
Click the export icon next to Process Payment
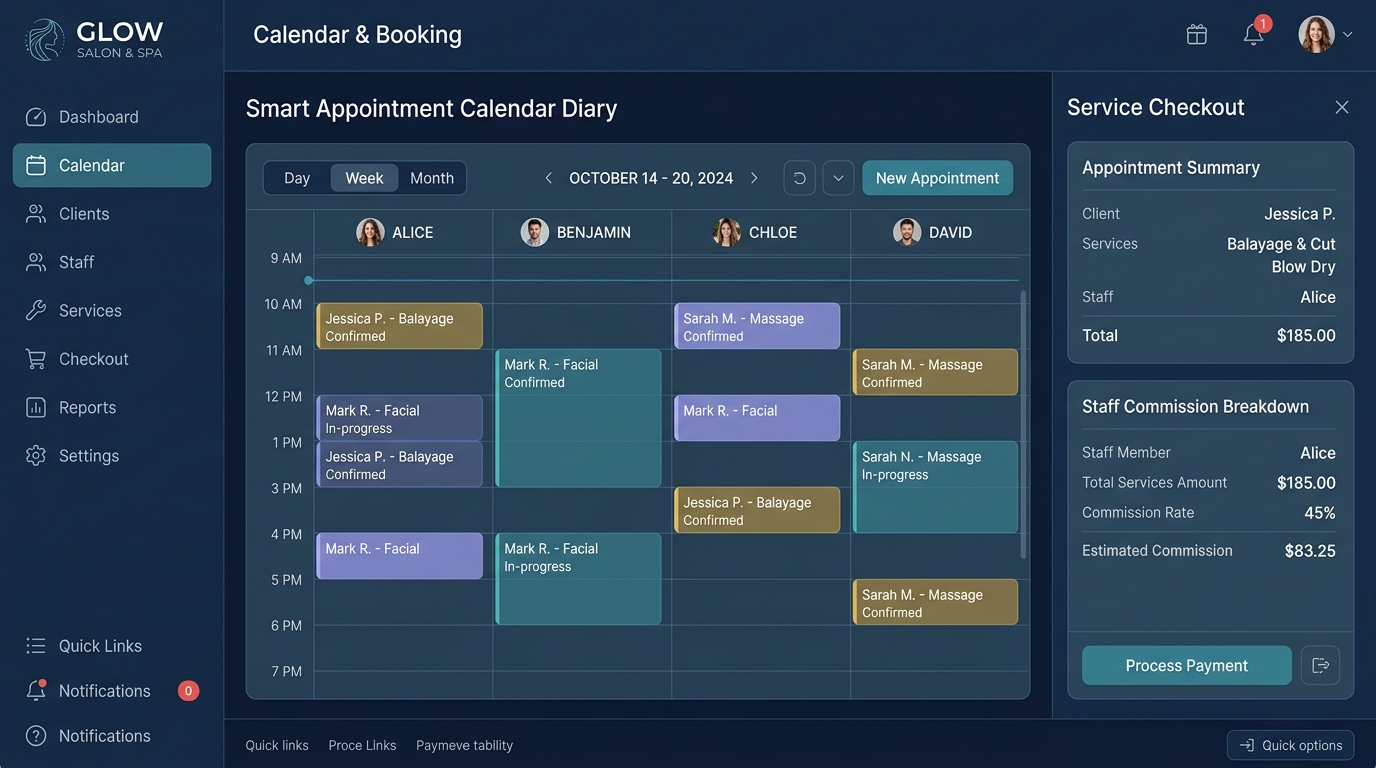coord(1320,665)
